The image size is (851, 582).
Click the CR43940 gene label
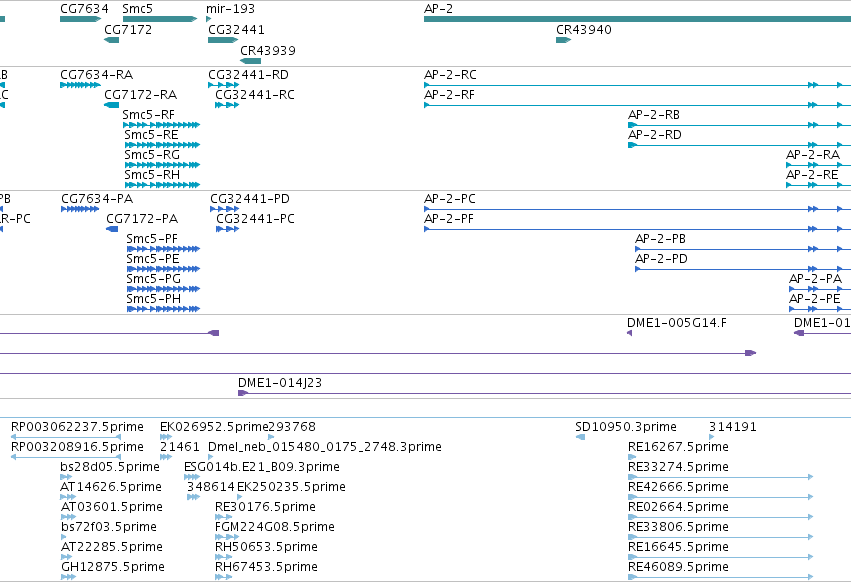coord(583,29)
